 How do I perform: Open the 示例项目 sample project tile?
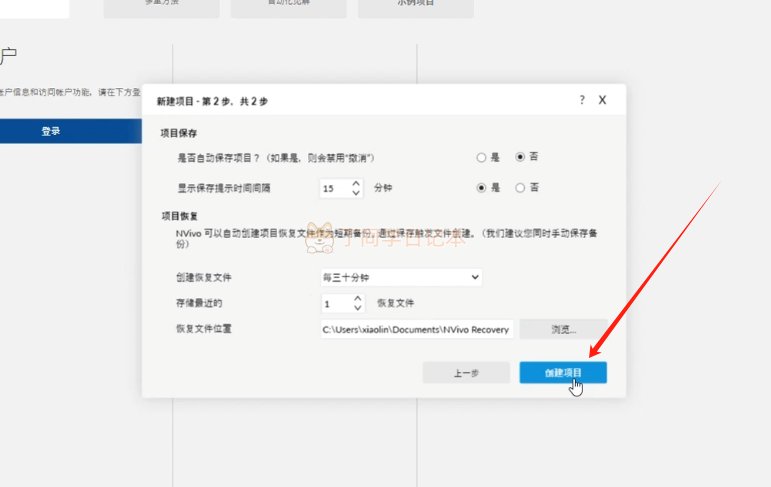415,5
